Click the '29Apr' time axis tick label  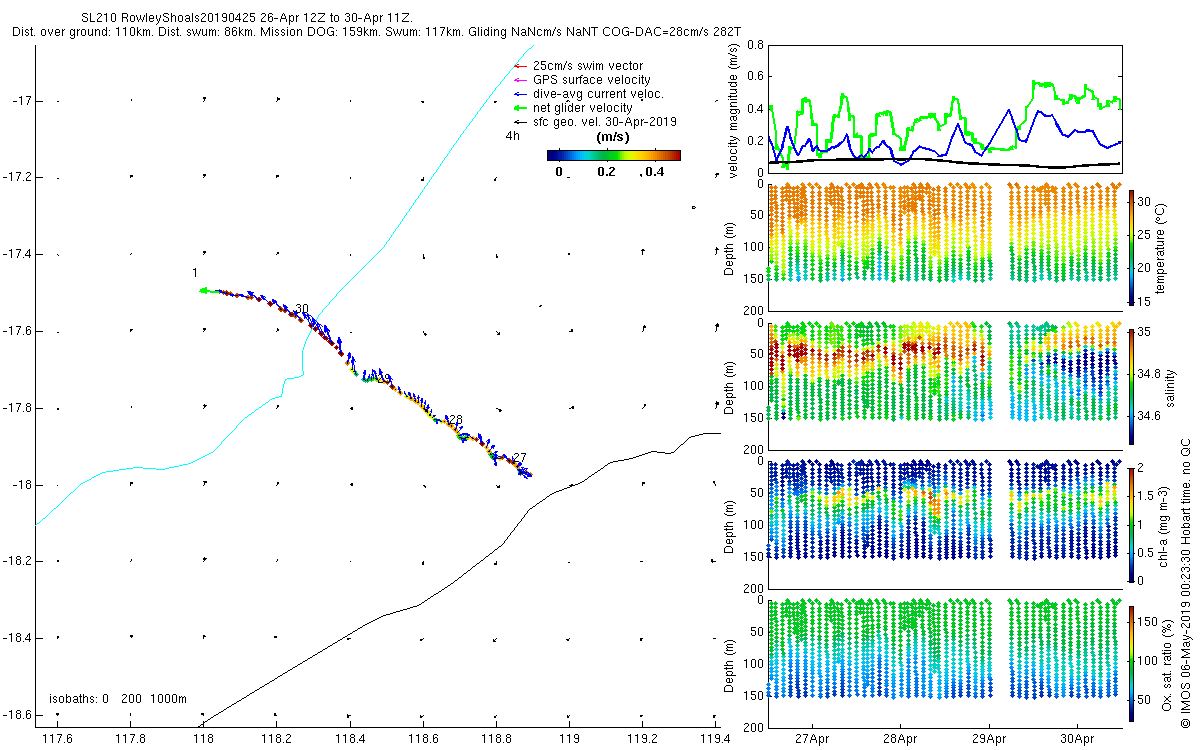(989, 738)
